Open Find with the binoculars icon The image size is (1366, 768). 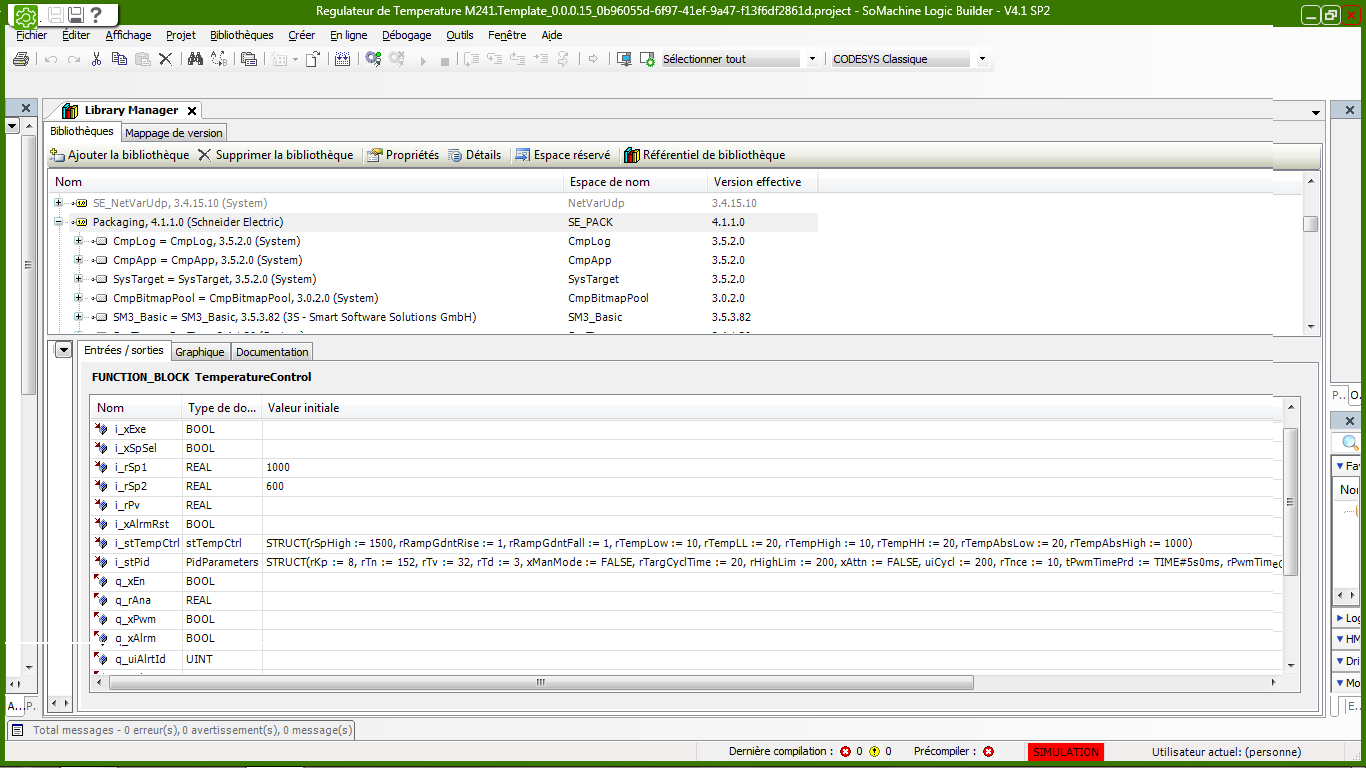click(195, 59)
